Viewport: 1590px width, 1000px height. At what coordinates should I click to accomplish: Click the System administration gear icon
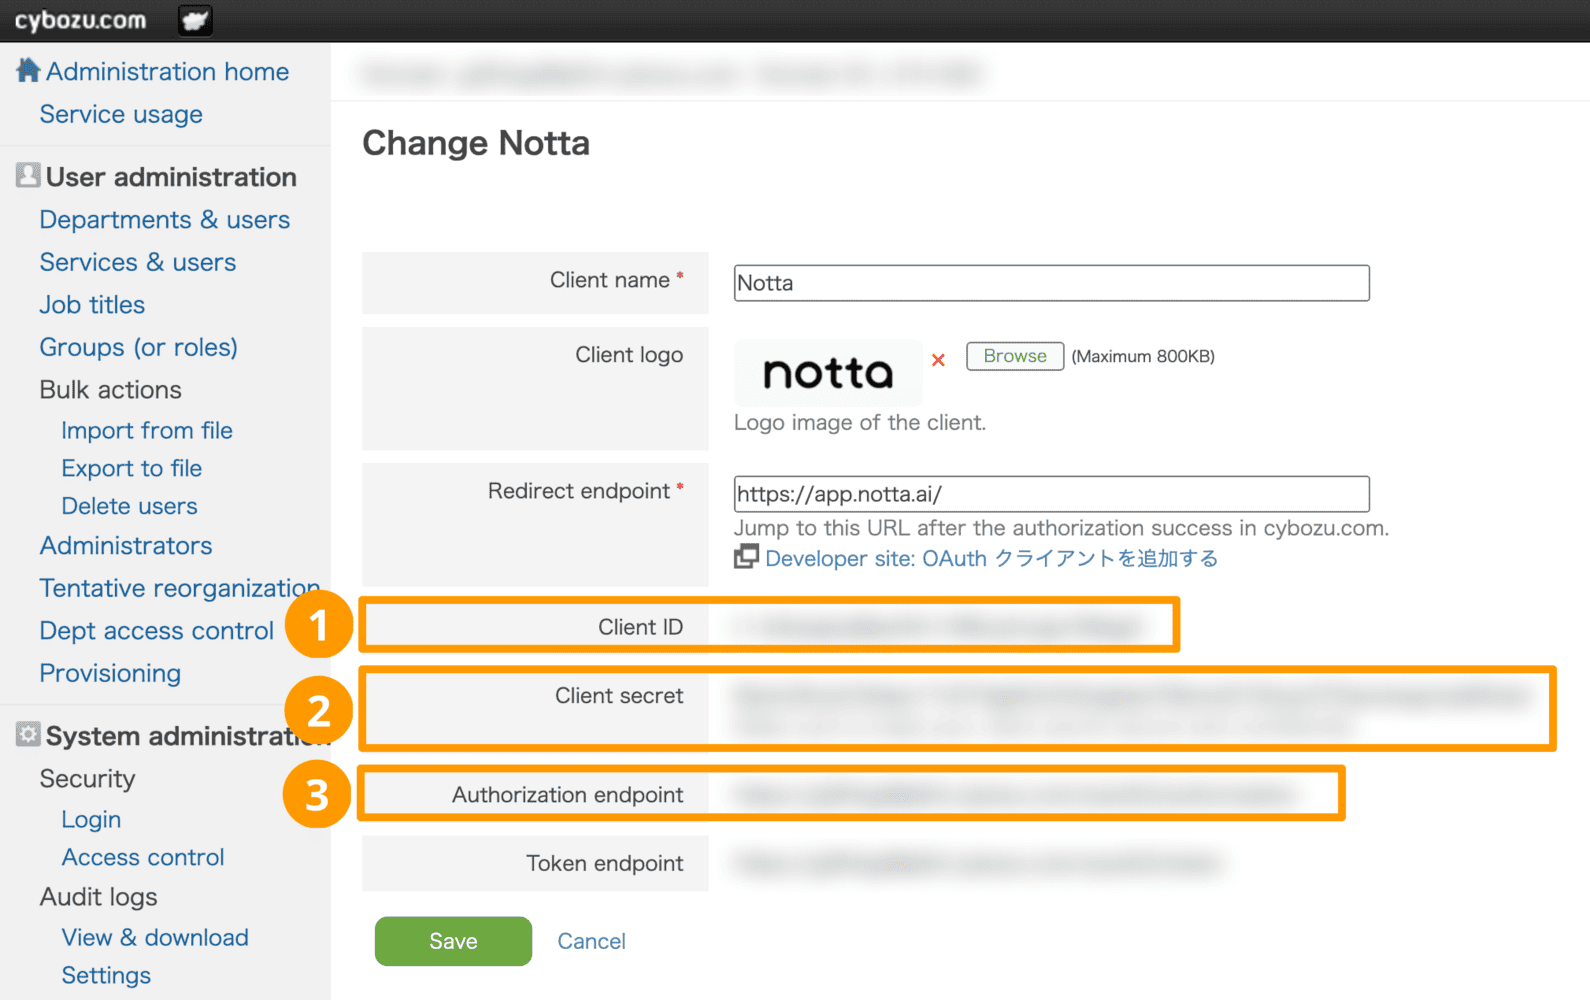click(x=28, y=734)
